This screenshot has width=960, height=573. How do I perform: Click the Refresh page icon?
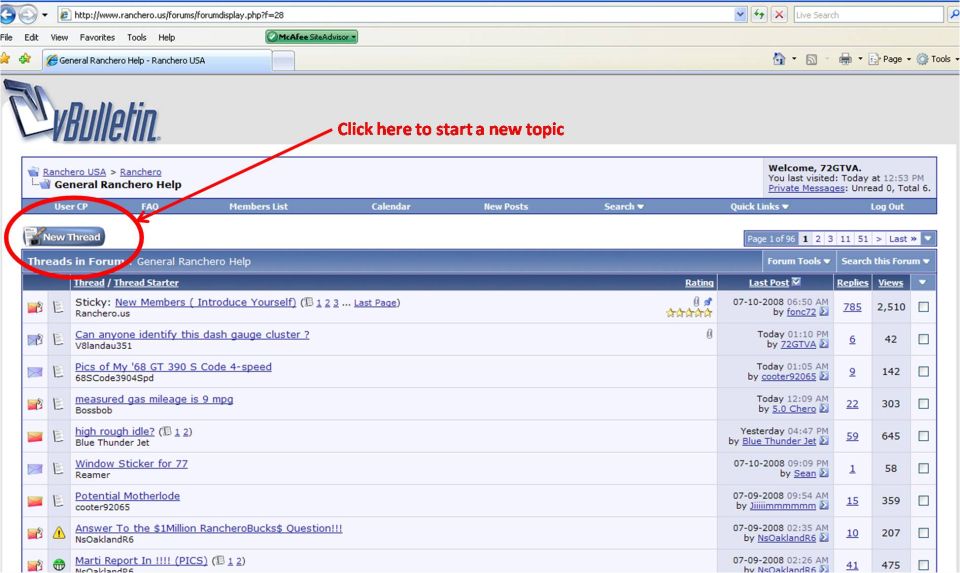pos(759,14)
